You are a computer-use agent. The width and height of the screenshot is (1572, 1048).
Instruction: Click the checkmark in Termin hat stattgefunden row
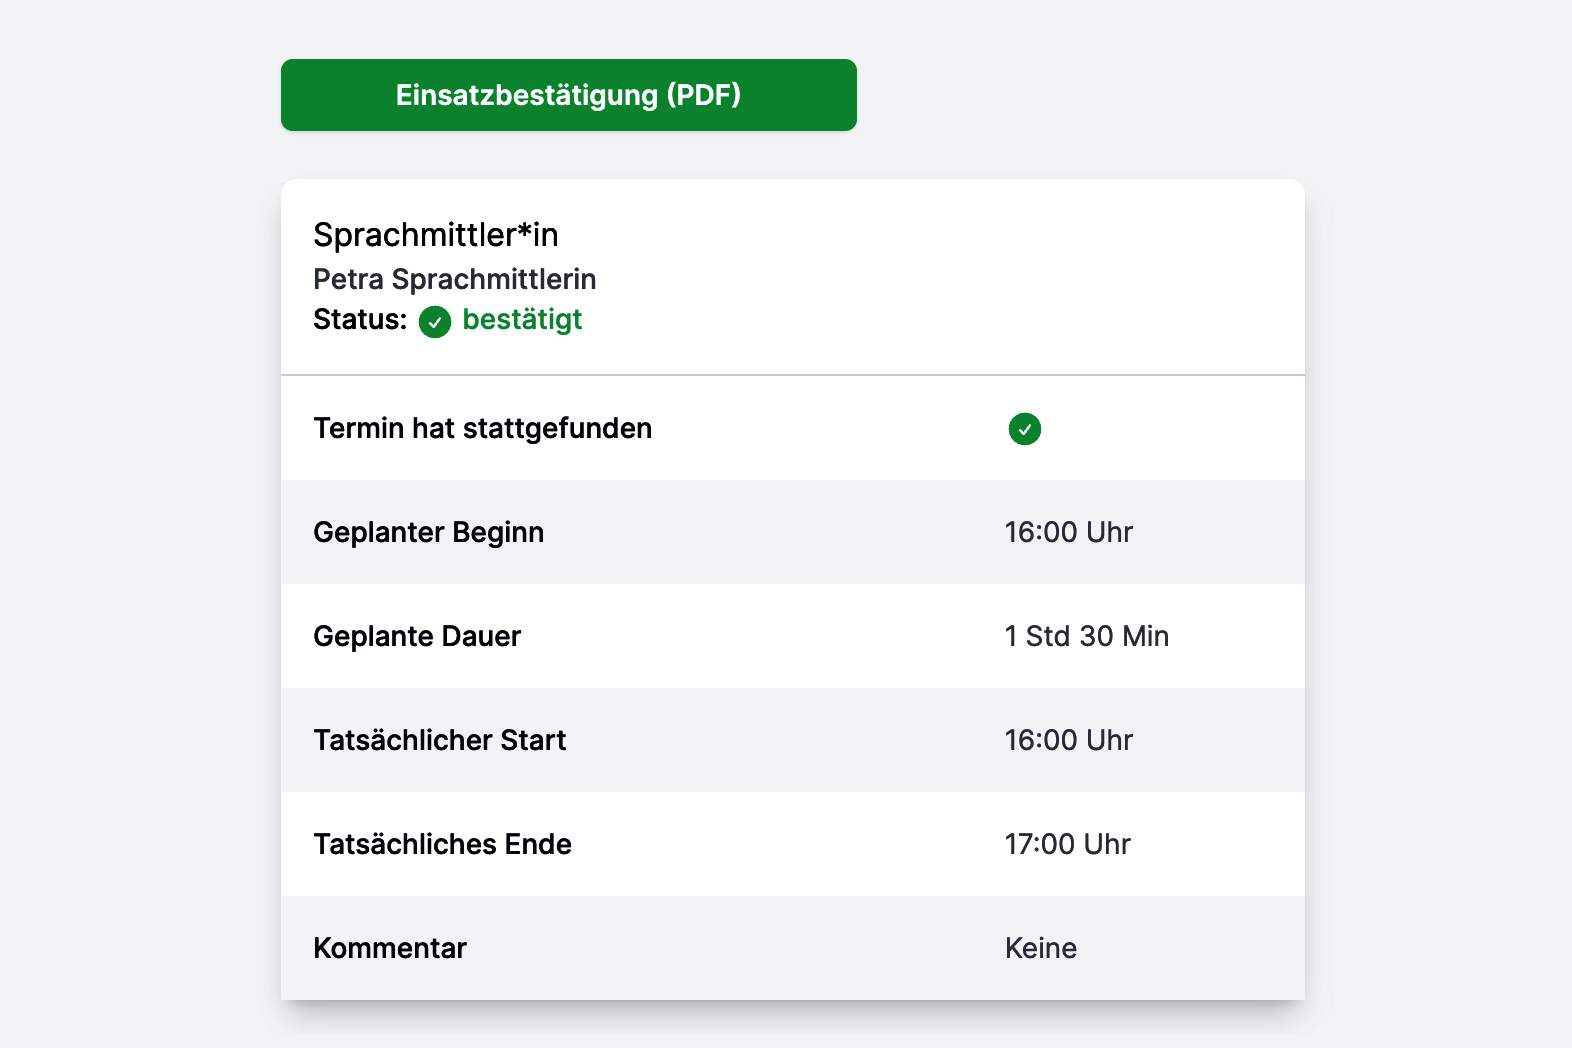click(x=1024, y=429)
